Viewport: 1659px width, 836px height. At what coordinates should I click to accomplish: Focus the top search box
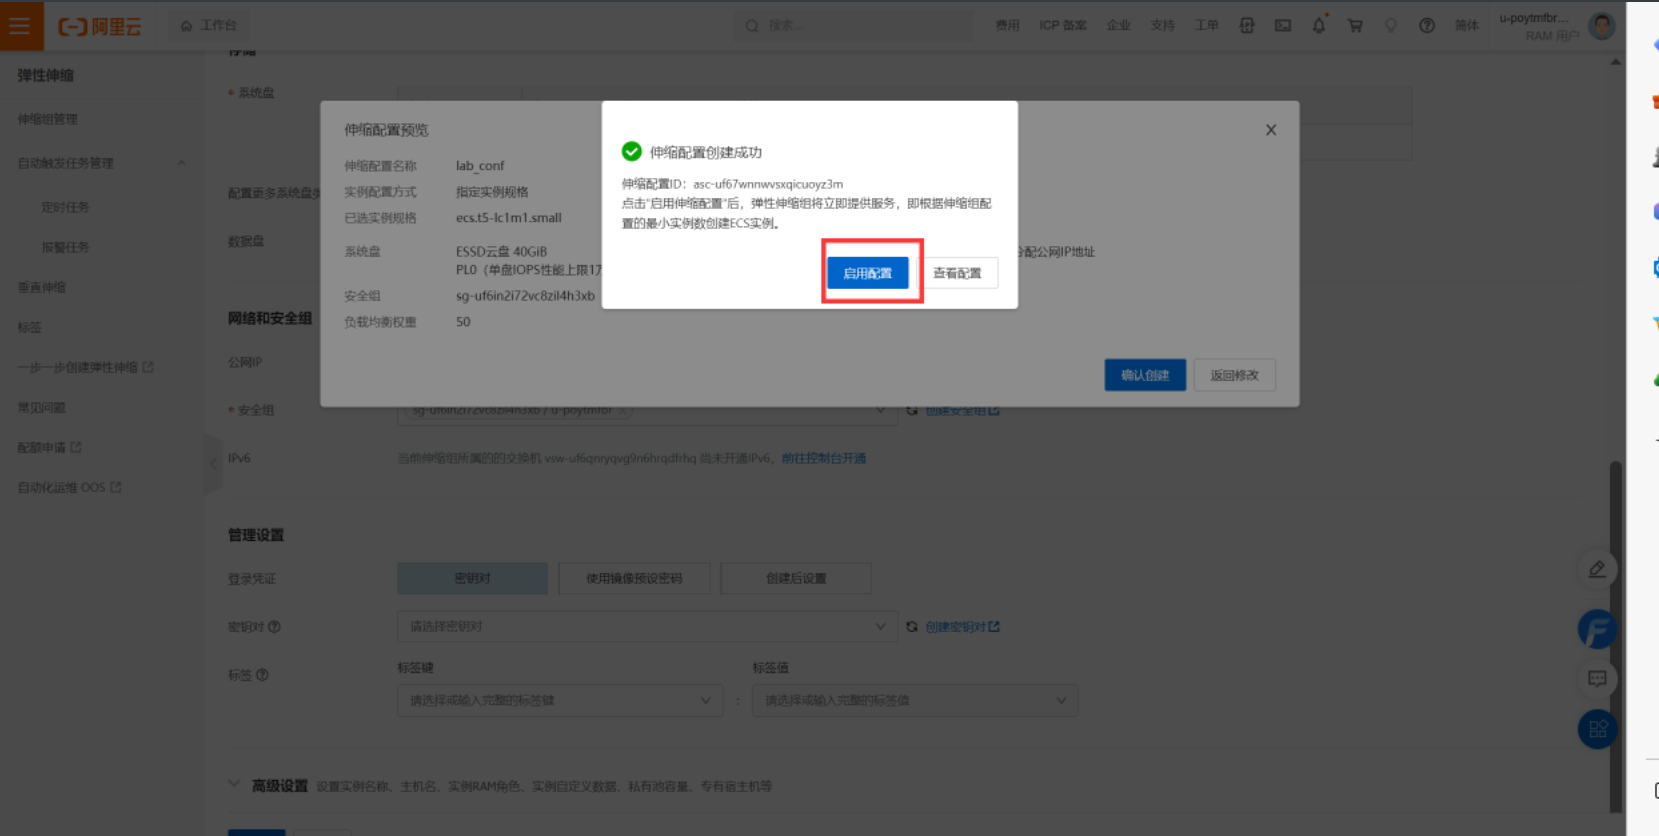click(855, 25)
